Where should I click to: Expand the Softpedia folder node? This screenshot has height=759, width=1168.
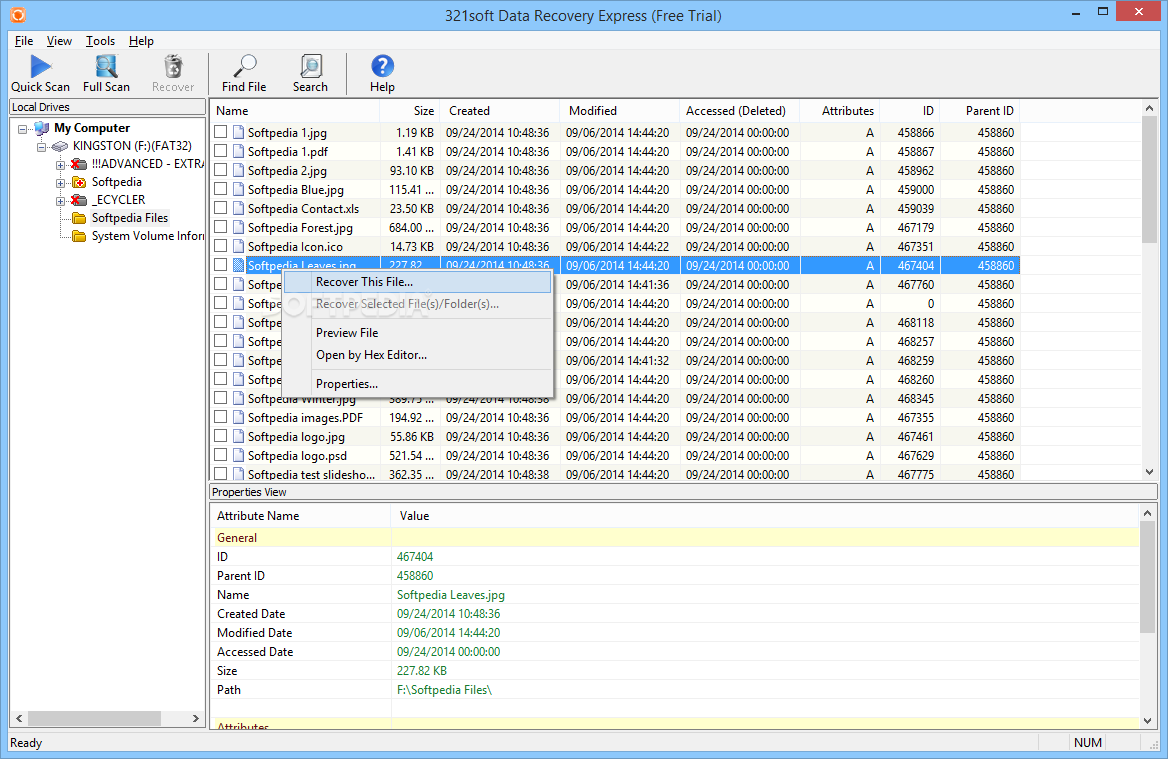[x=60, y=182]
